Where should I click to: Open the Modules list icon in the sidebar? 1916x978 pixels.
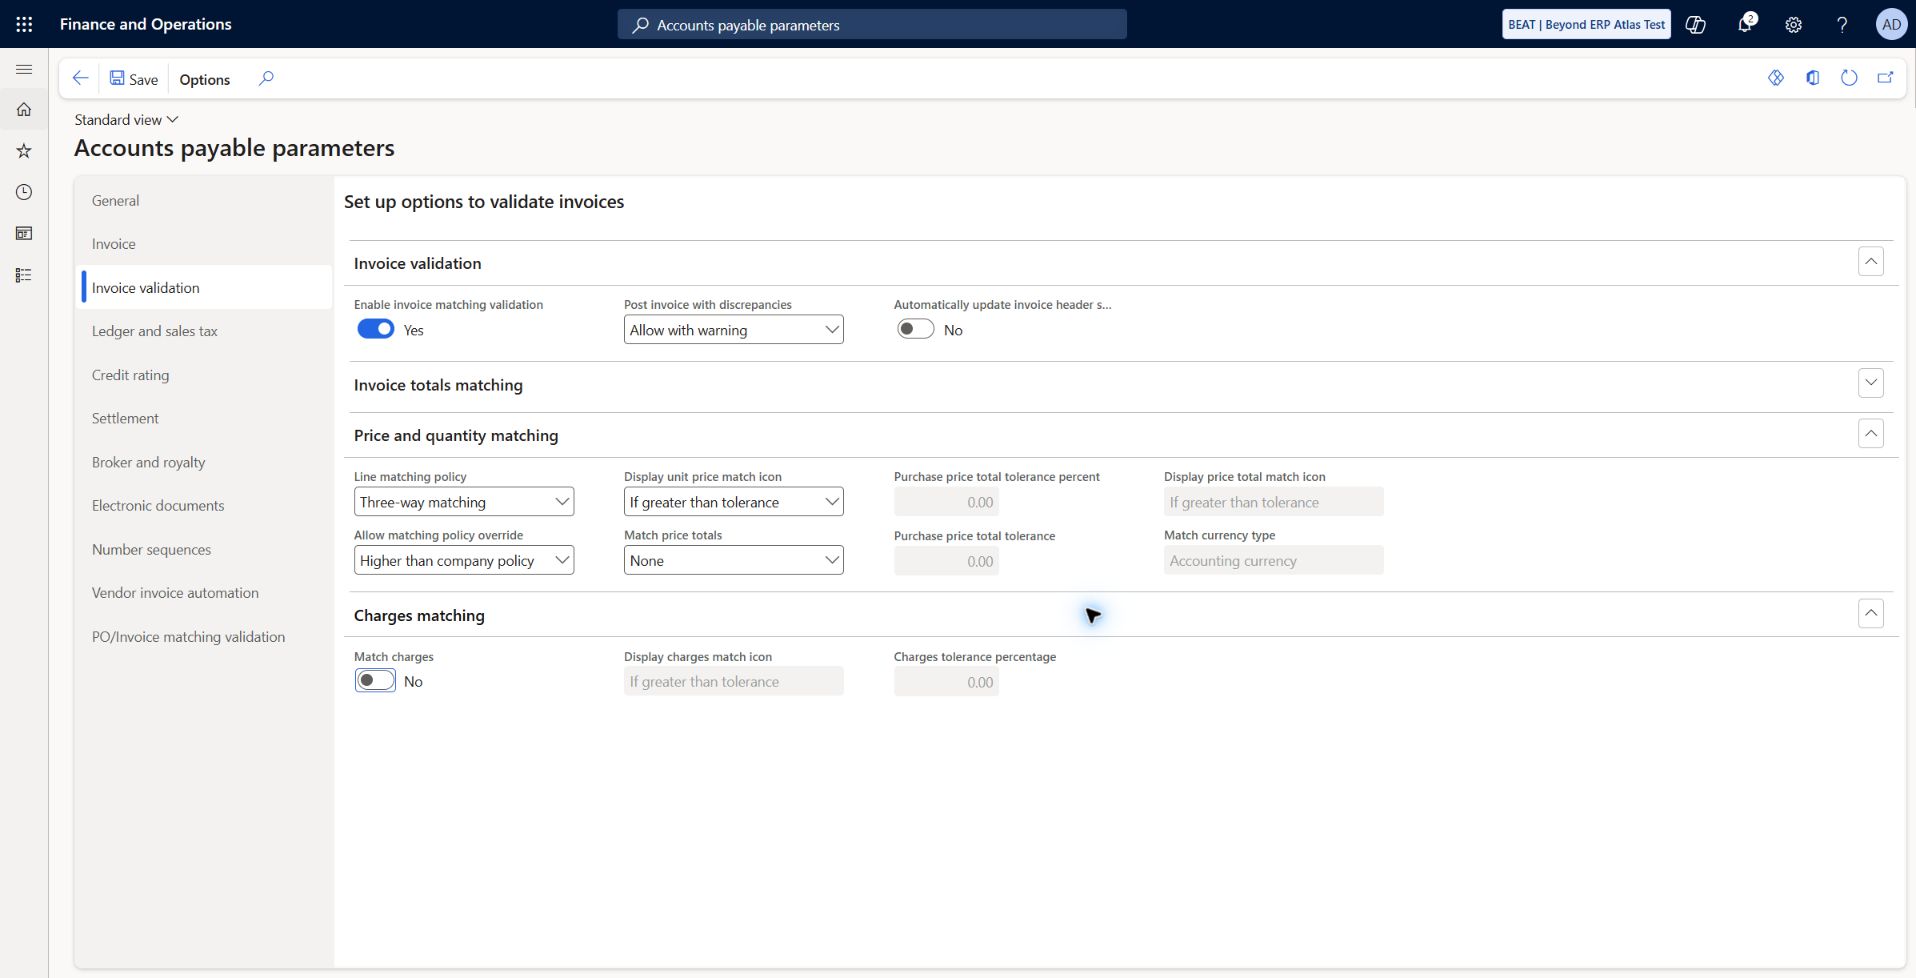tap(24, 275)
